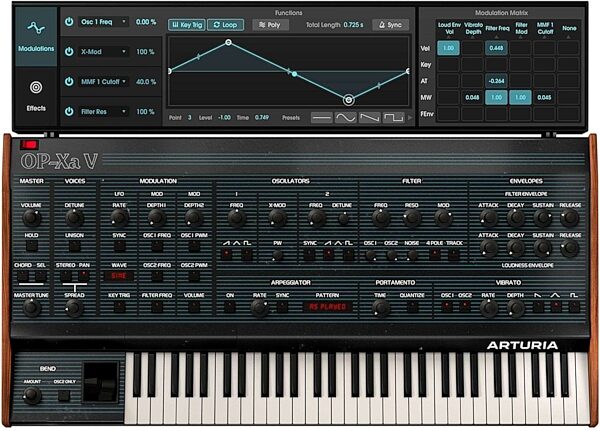Toggle the Key Trig function button
Image resolution: width=600 pixels, height=431 pixels.
pyautogui.click(x=187, y=25)
